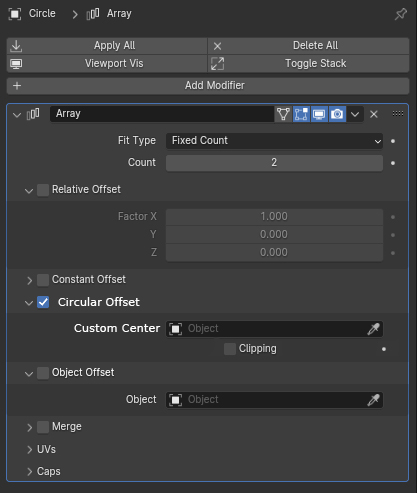The height and width of the screenshot is (493, 417).
Task: Expand the UVs section
Action: pyautogui.click(x=29, y=450)
